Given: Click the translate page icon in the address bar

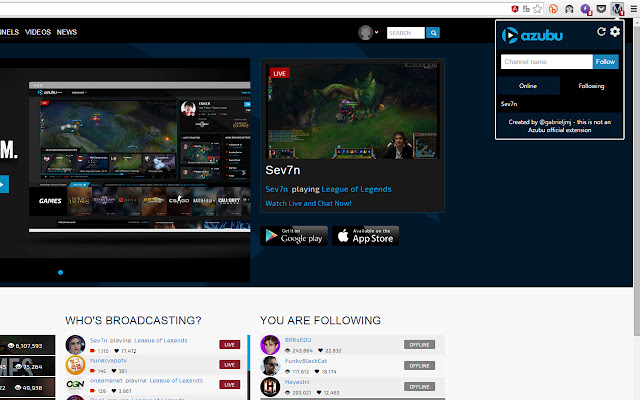Looking at the screenshot, I should point(526,9).
